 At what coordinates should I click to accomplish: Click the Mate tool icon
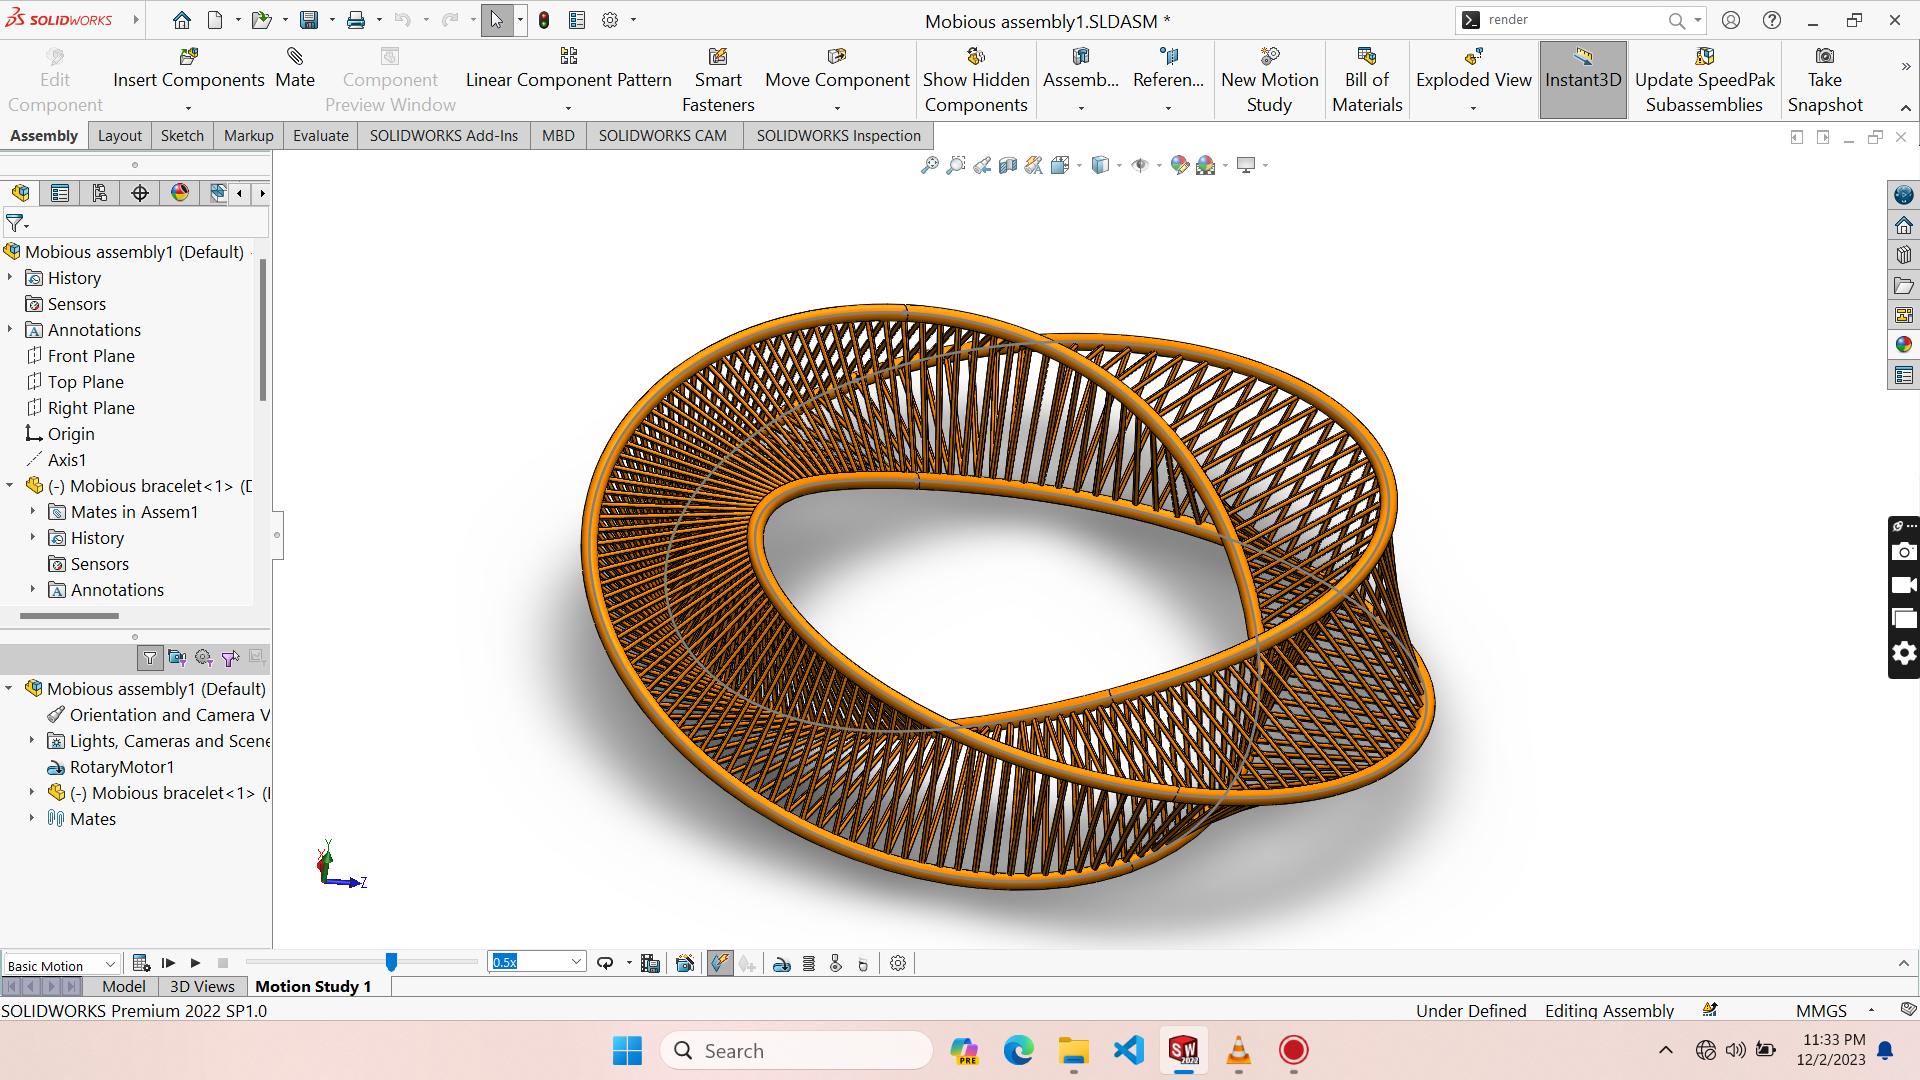point(295,57)
